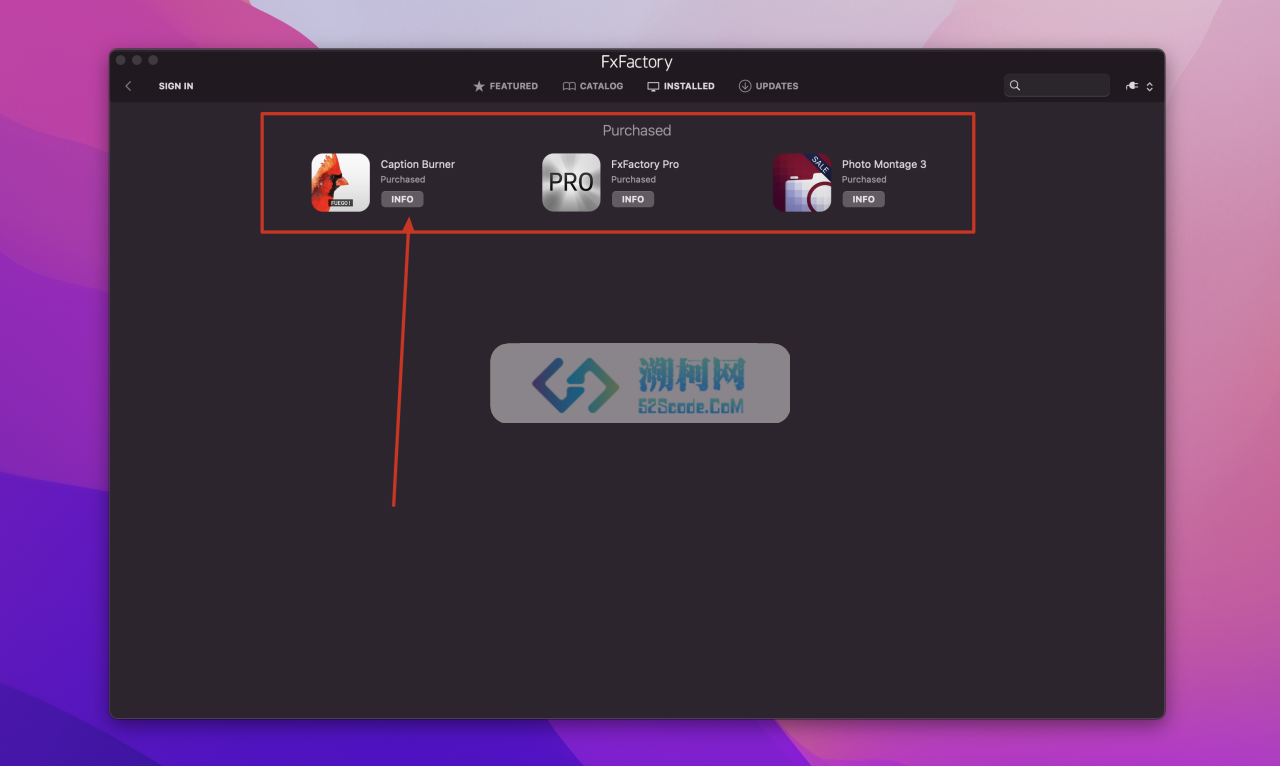
Task: Switch to the Featured tab
Action: click(505, 86)
